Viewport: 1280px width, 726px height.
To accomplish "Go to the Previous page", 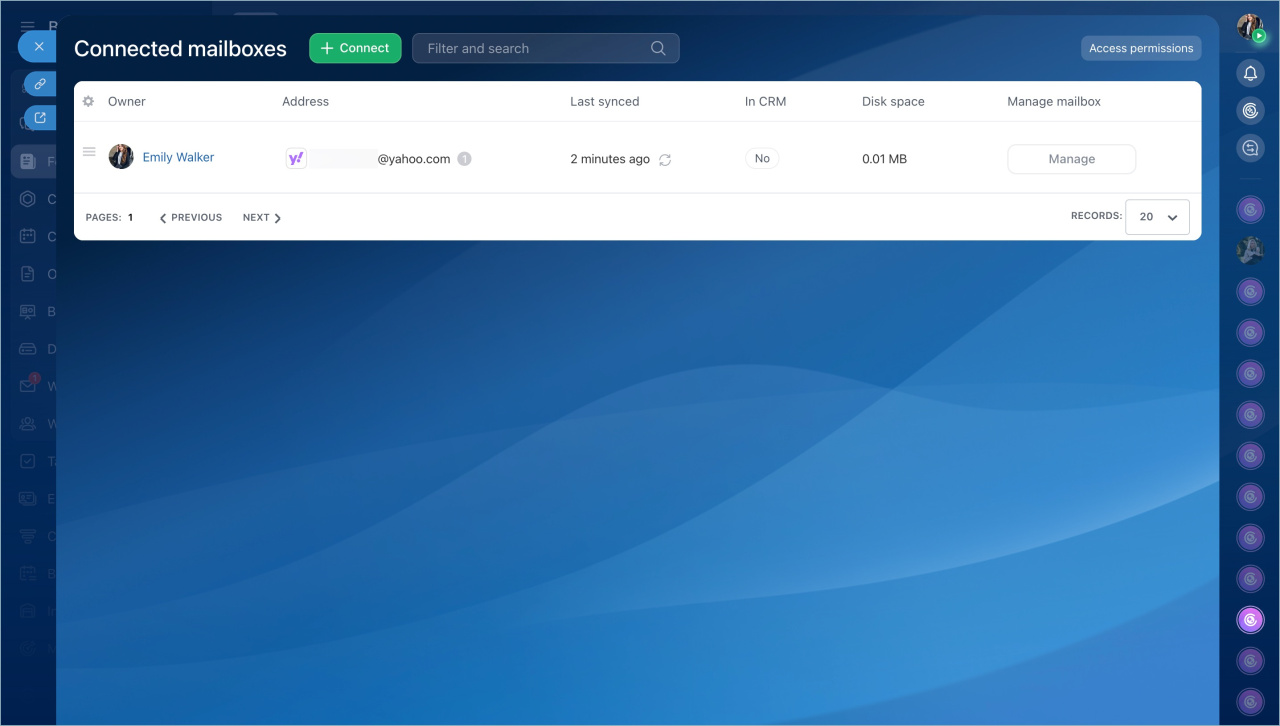I will point(191,218).
